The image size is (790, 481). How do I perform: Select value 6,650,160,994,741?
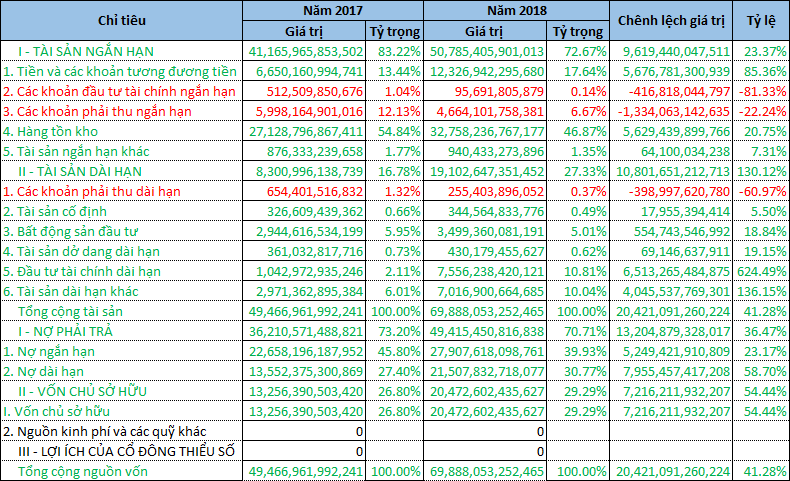[x=309, y=72]
